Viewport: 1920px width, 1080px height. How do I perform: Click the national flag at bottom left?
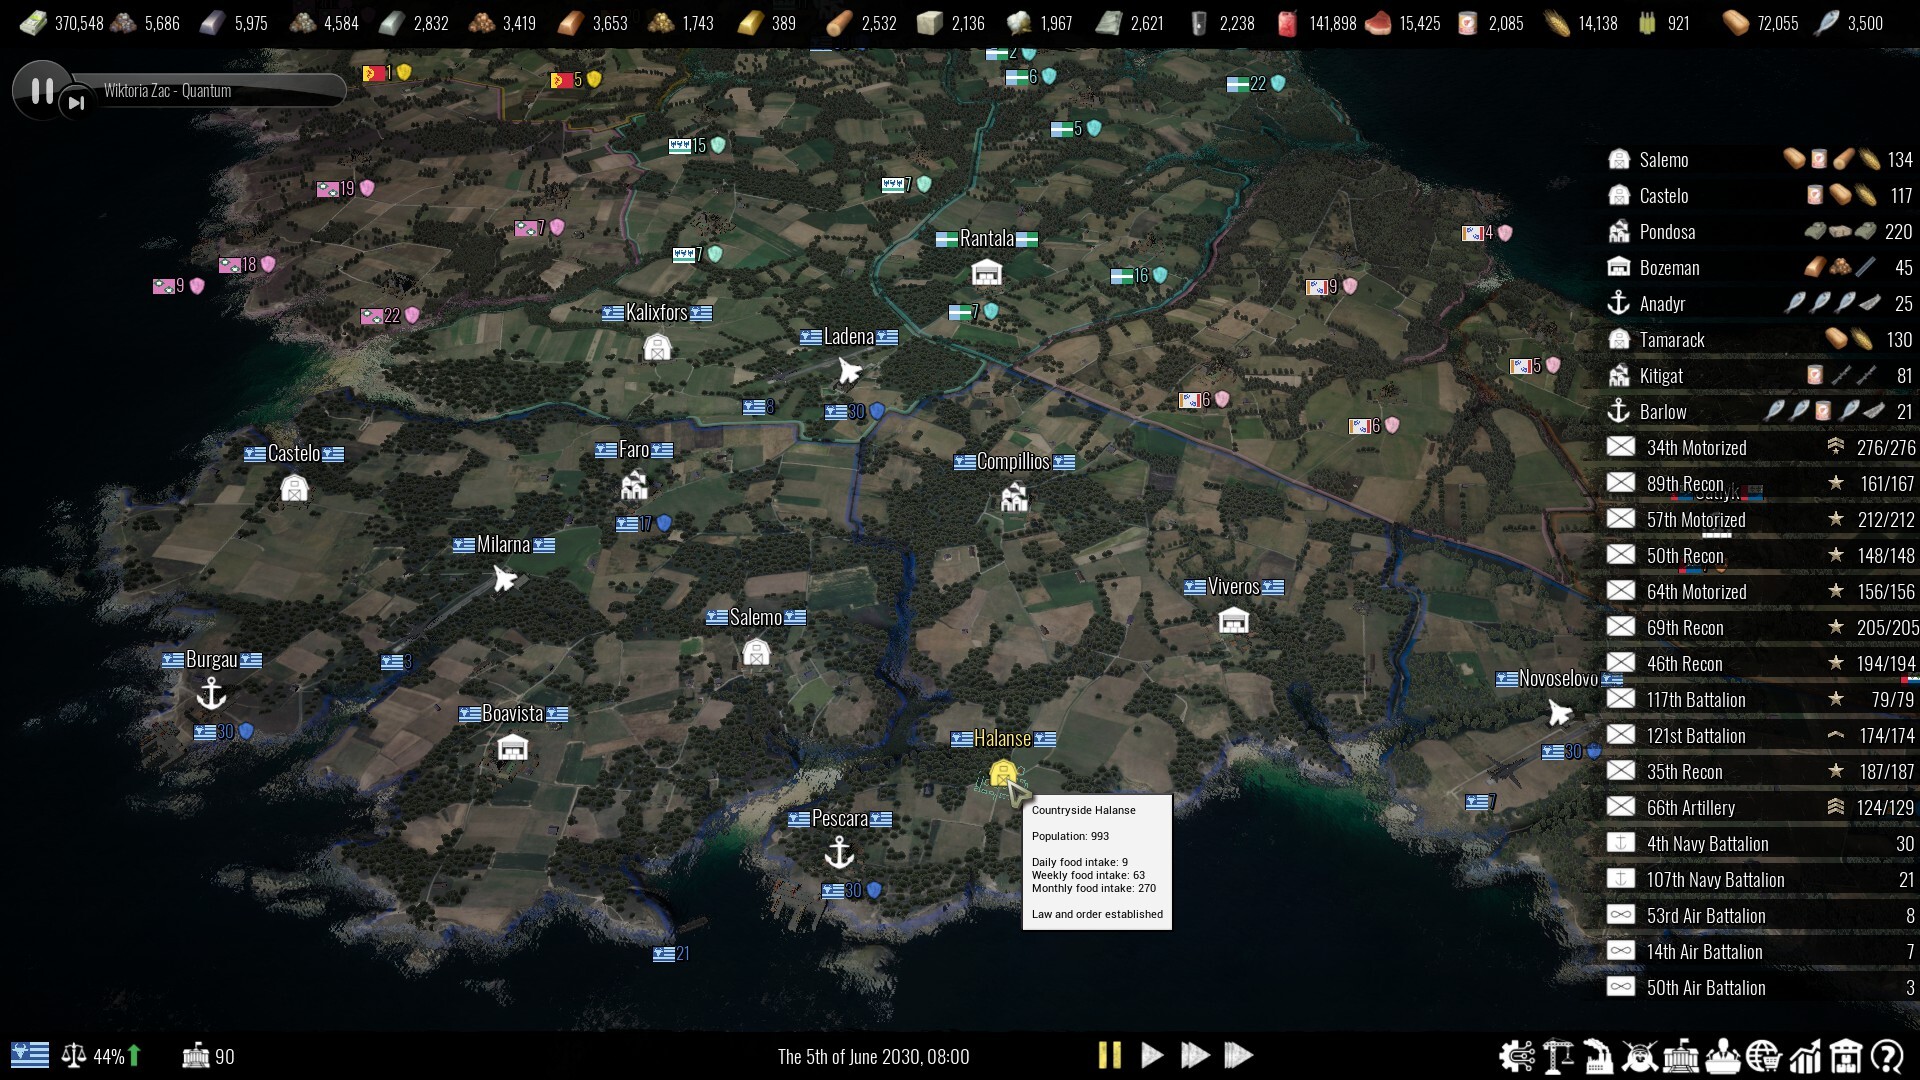point(30,1055)
